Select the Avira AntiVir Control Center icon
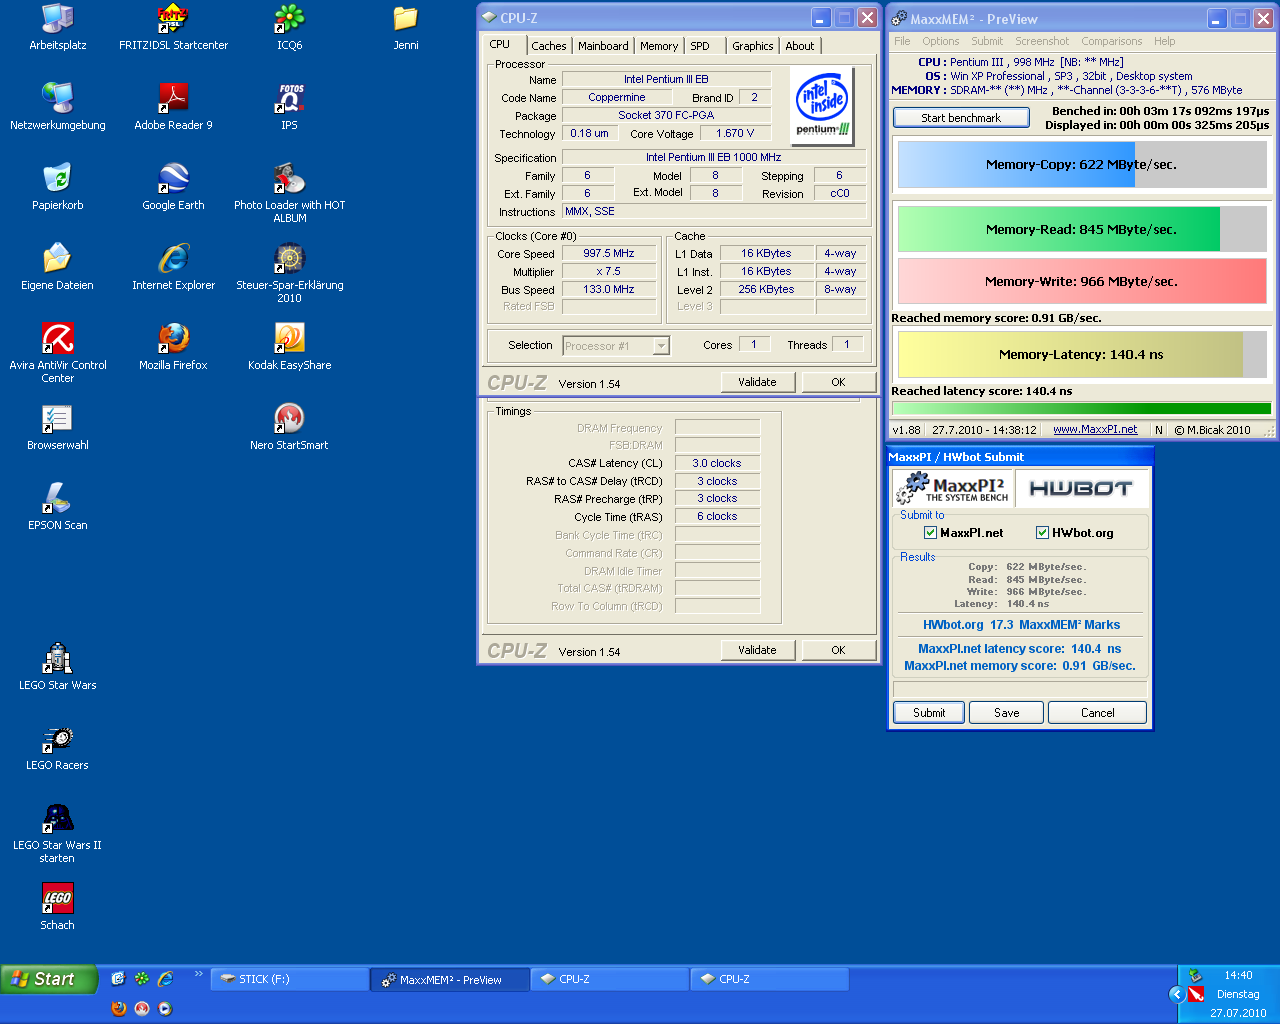Viewport: 1280px width, 1024px height. point(57,353)
